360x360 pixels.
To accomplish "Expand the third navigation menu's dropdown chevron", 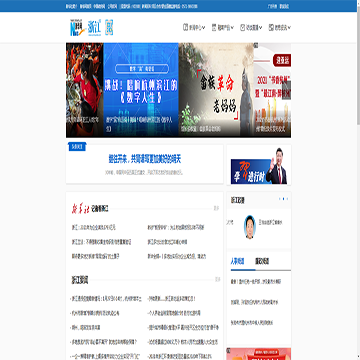I will (261, 28).
